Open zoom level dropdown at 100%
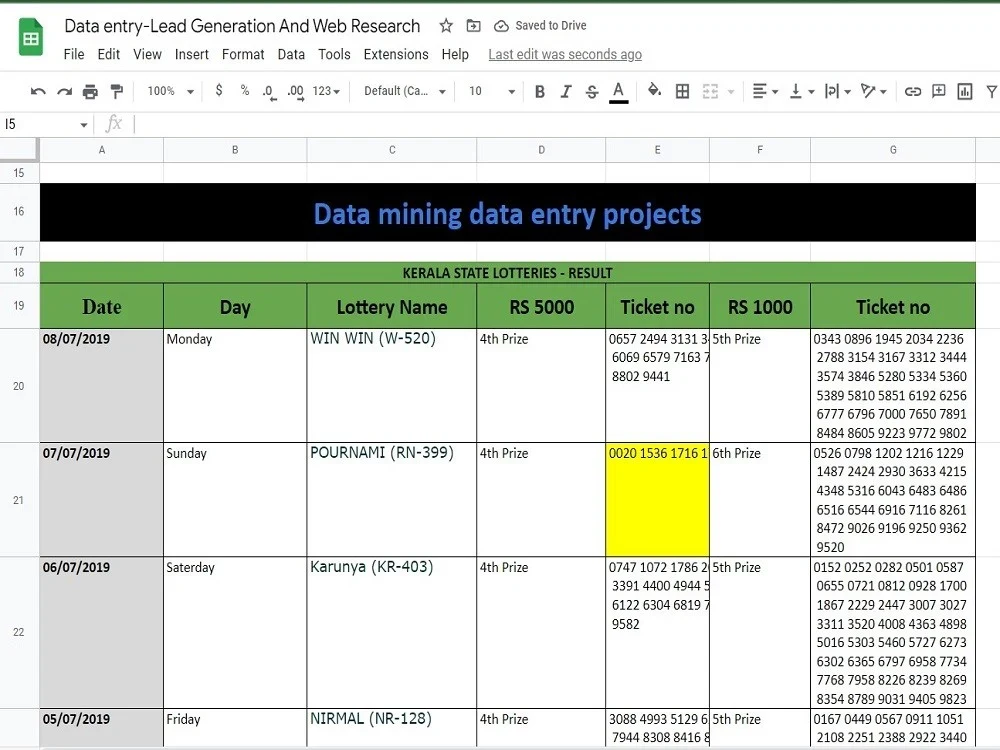The image size is (1000, 750). 170,91
